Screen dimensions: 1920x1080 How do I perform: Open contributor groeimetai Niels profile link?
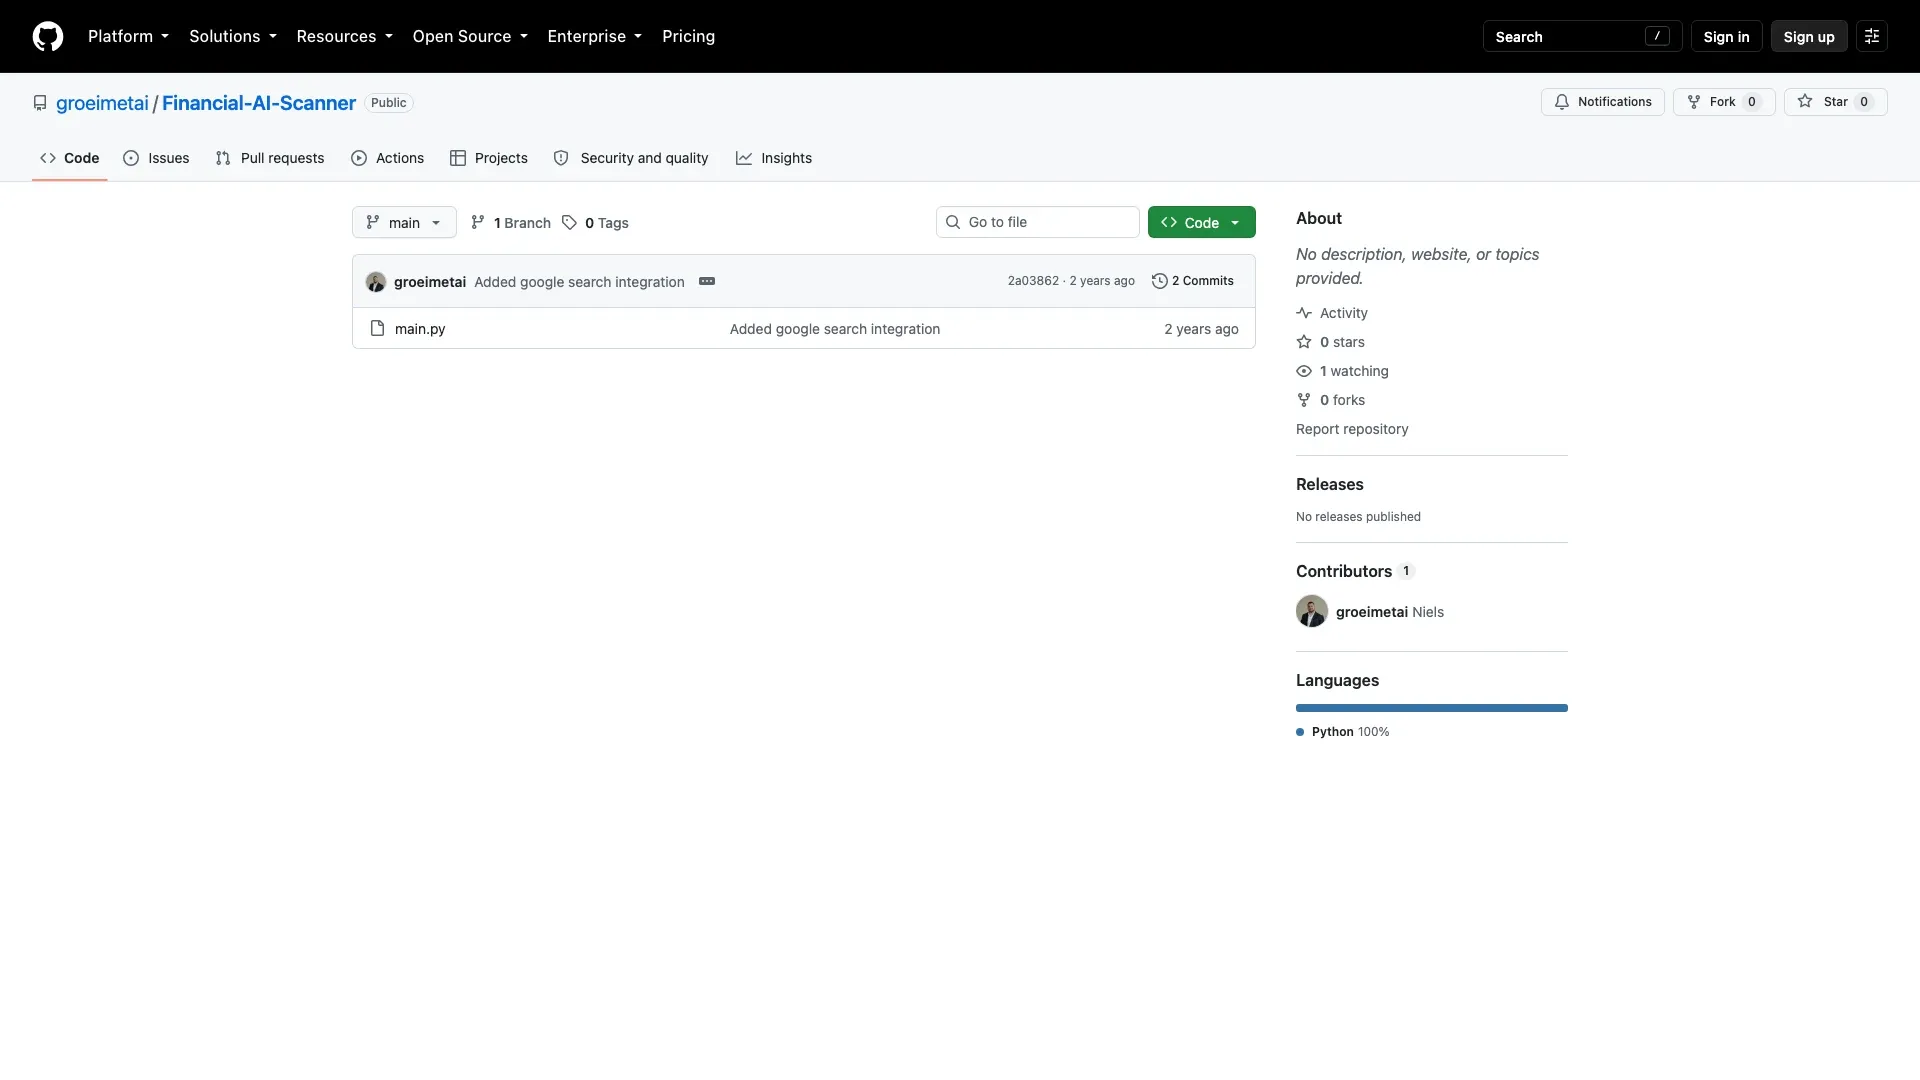1390,612
